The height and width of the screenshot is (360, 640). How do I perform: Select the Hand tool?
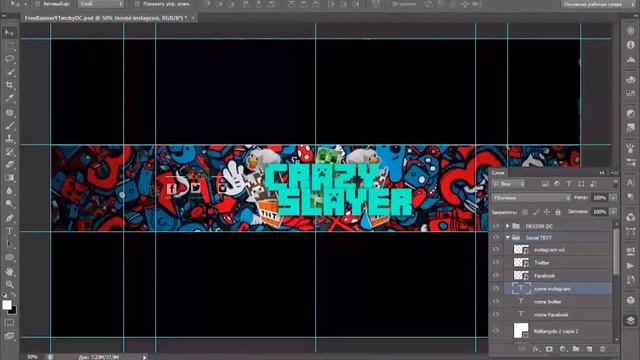coord(10,271)
